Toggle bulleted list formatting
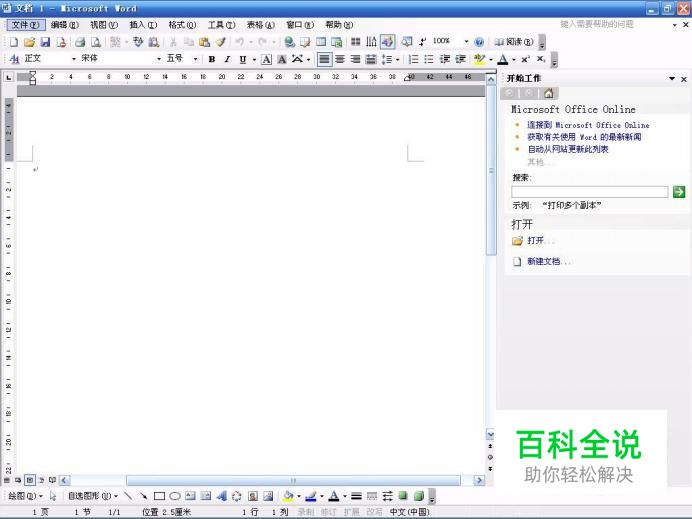This screenshot has width=692, height=519. click(429, 59)
